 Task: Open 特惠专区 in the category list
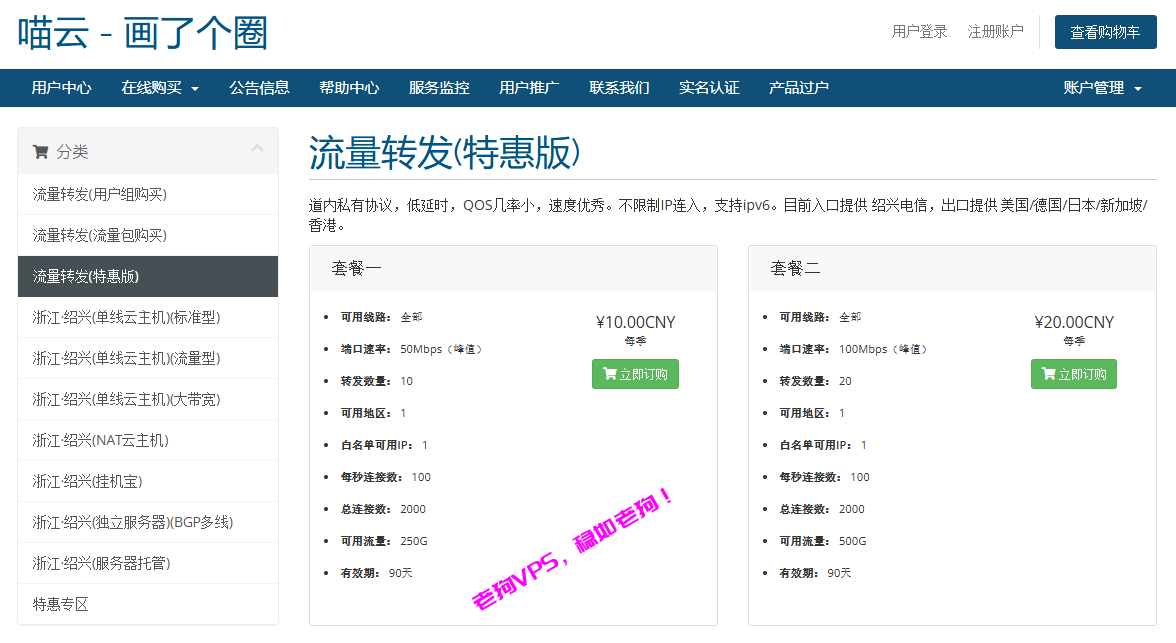tap(61, 604)
